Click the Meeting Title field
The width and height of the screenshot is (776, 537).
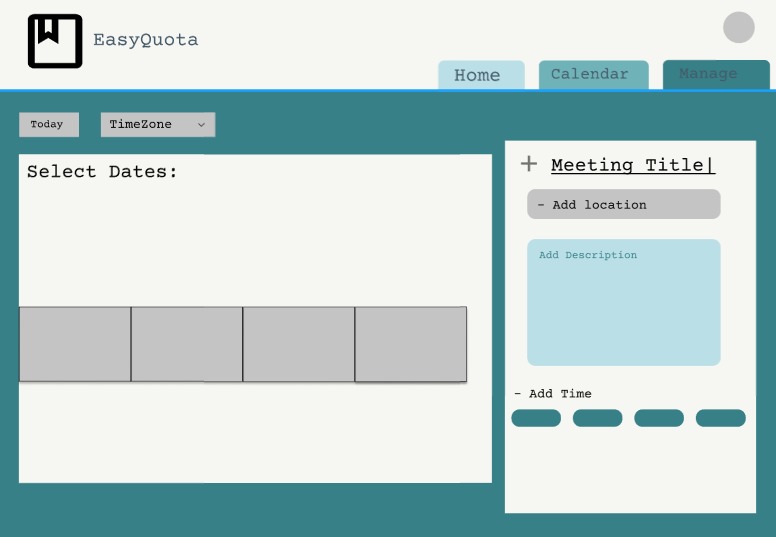[633, 165]
